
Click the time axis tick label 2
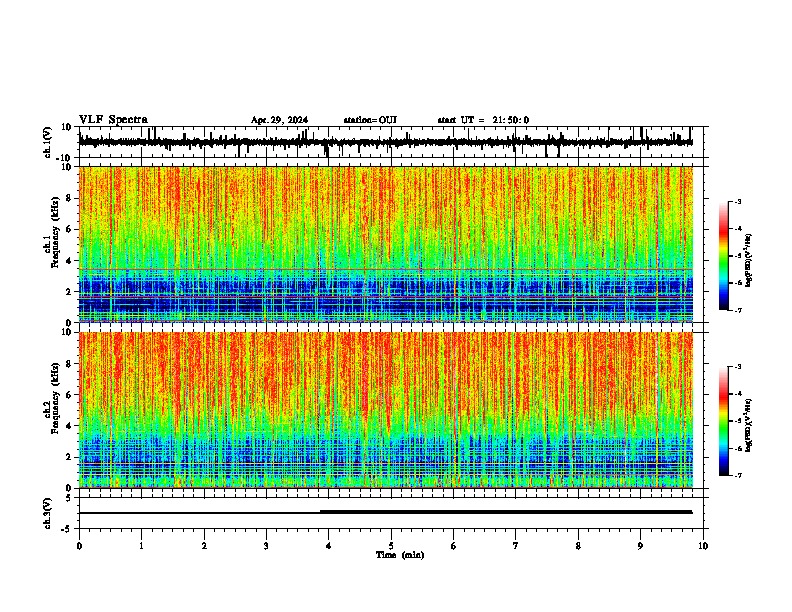pyautogui.click(x=204, y=546)
